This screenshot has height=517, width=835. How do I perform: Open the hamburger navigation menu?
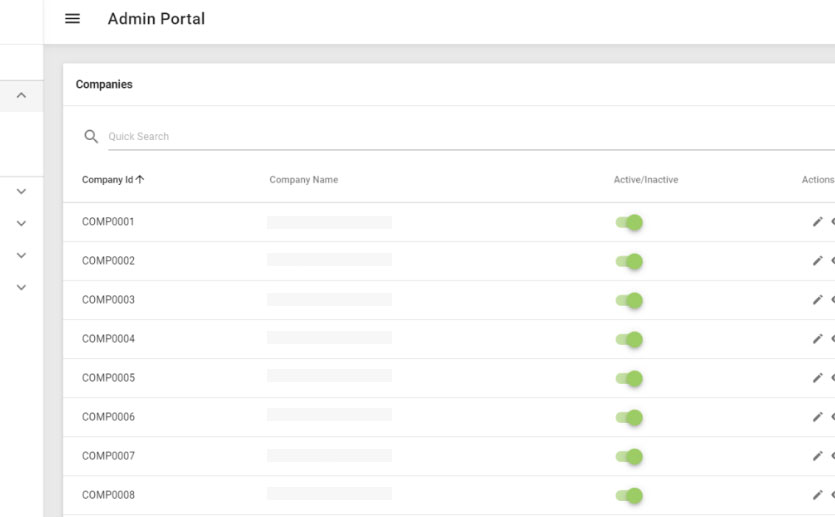click(72, 19)
